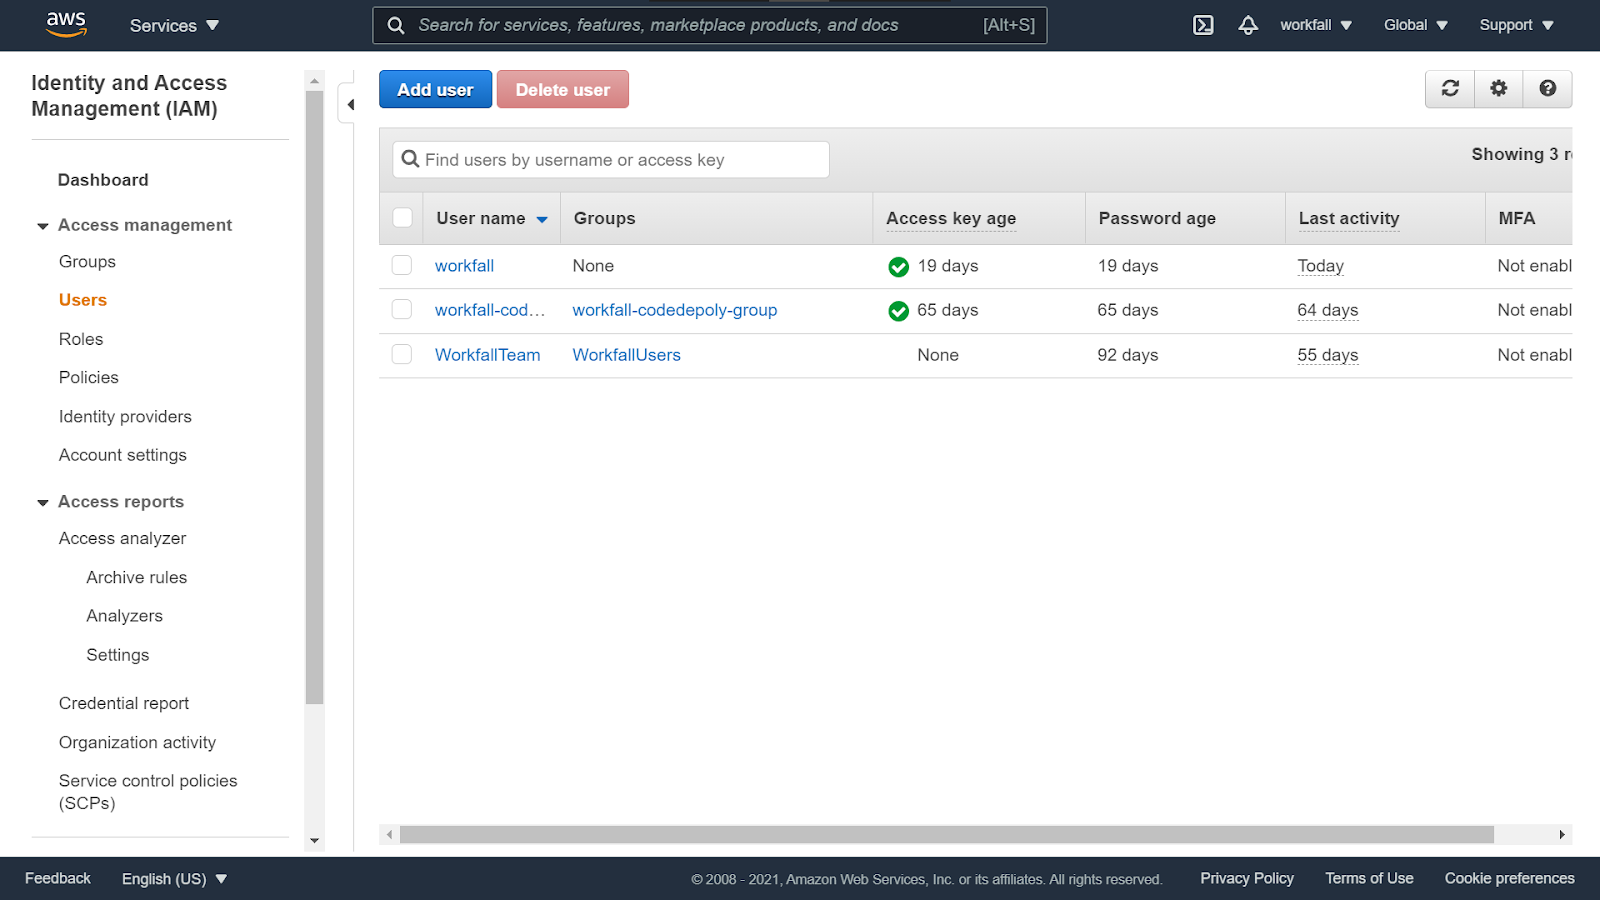The height and width of the screenshot is (900, 1600).
Task: Open the Dashboard navigation item
Action: pos(103,180)
